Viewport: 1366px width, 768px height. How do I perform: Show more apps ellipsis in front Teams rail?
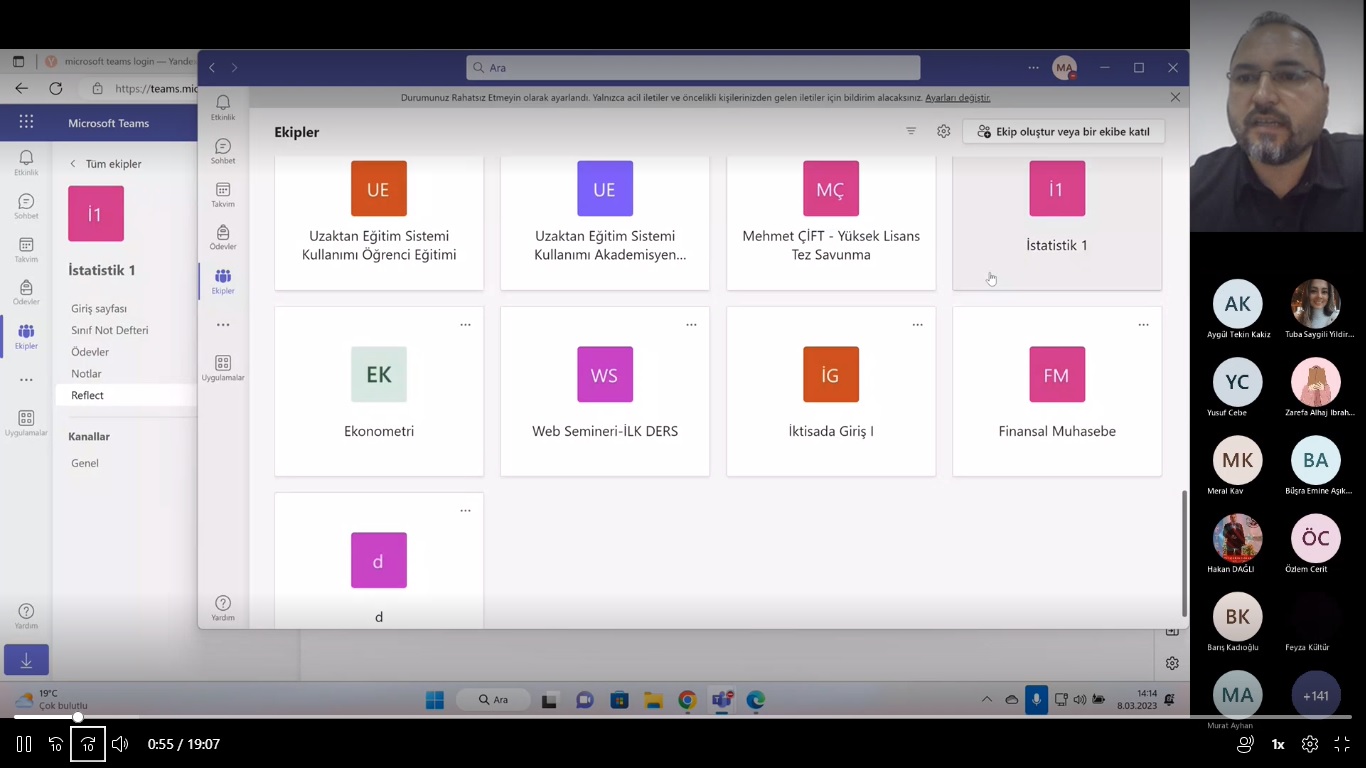click(x=223, y=325)
